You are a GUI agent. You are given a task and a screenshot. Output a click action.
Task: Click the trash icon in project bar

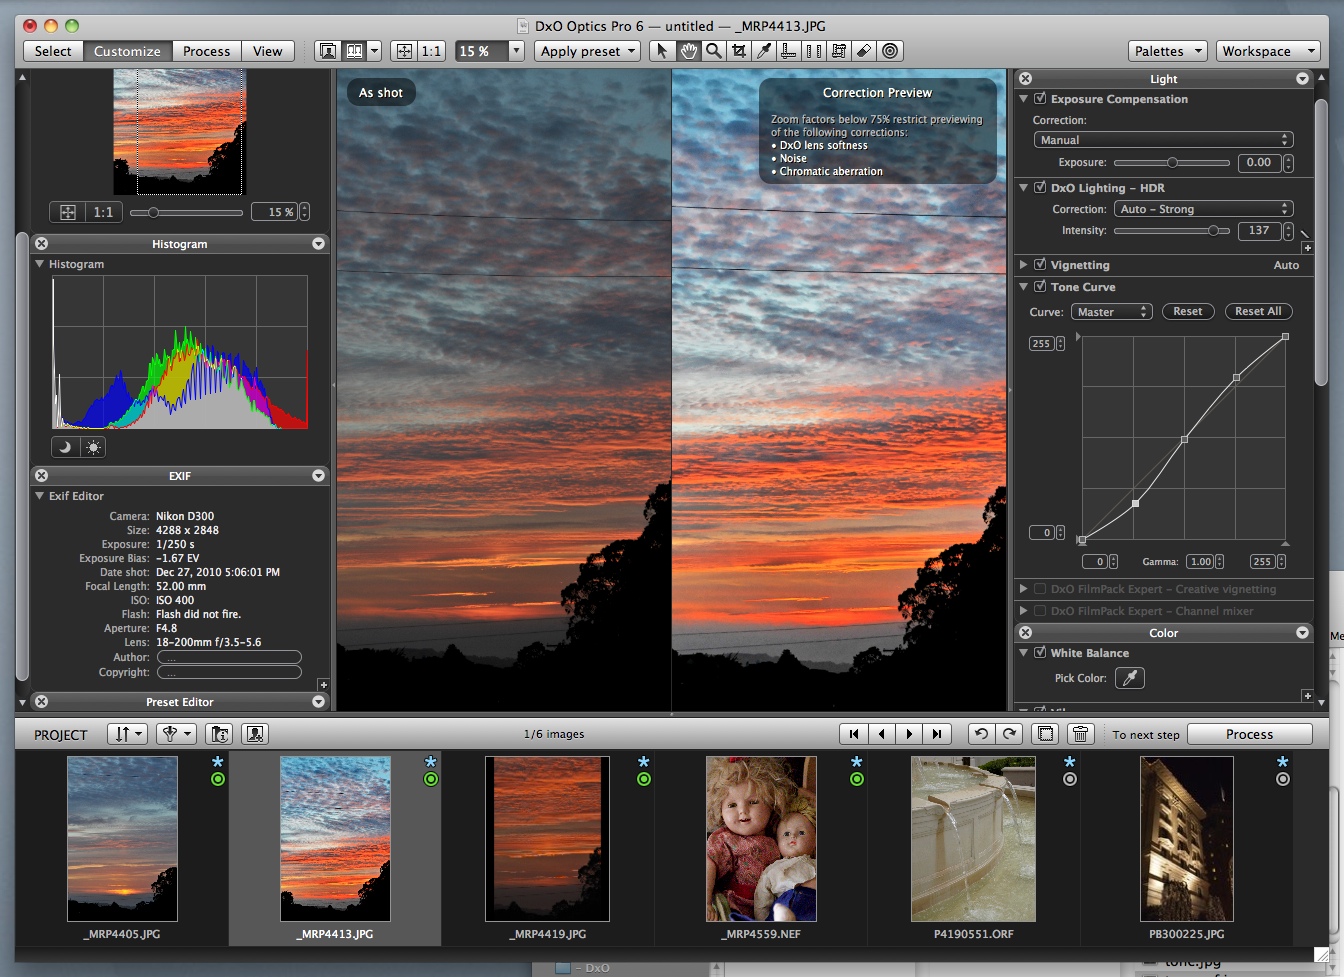click(x=1080, y=734)
